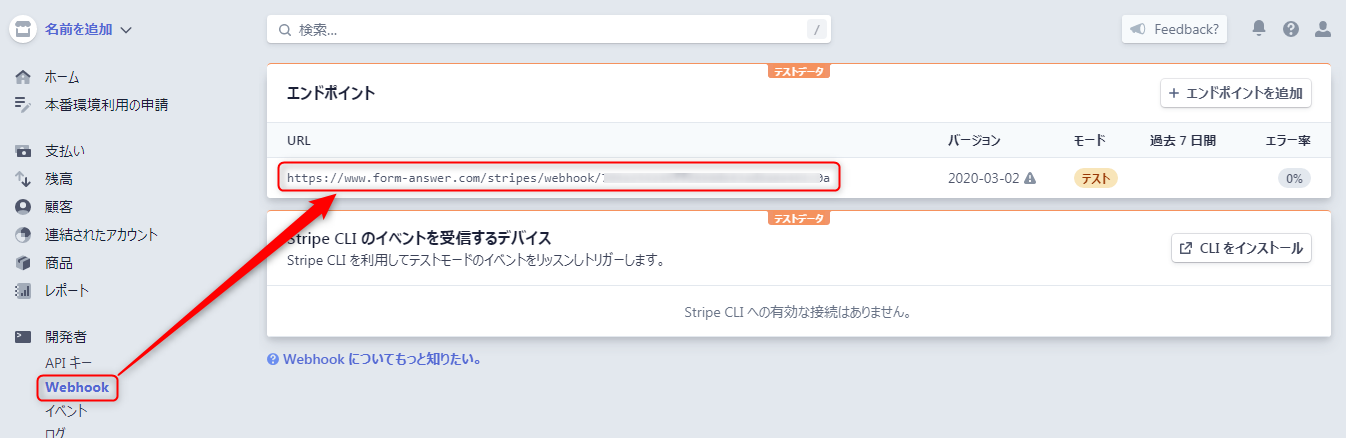Image resolution: width=1346 pixels, height=438 pixels.
Task: Click the search magnifier icon
Action: [x=285, y=30]
